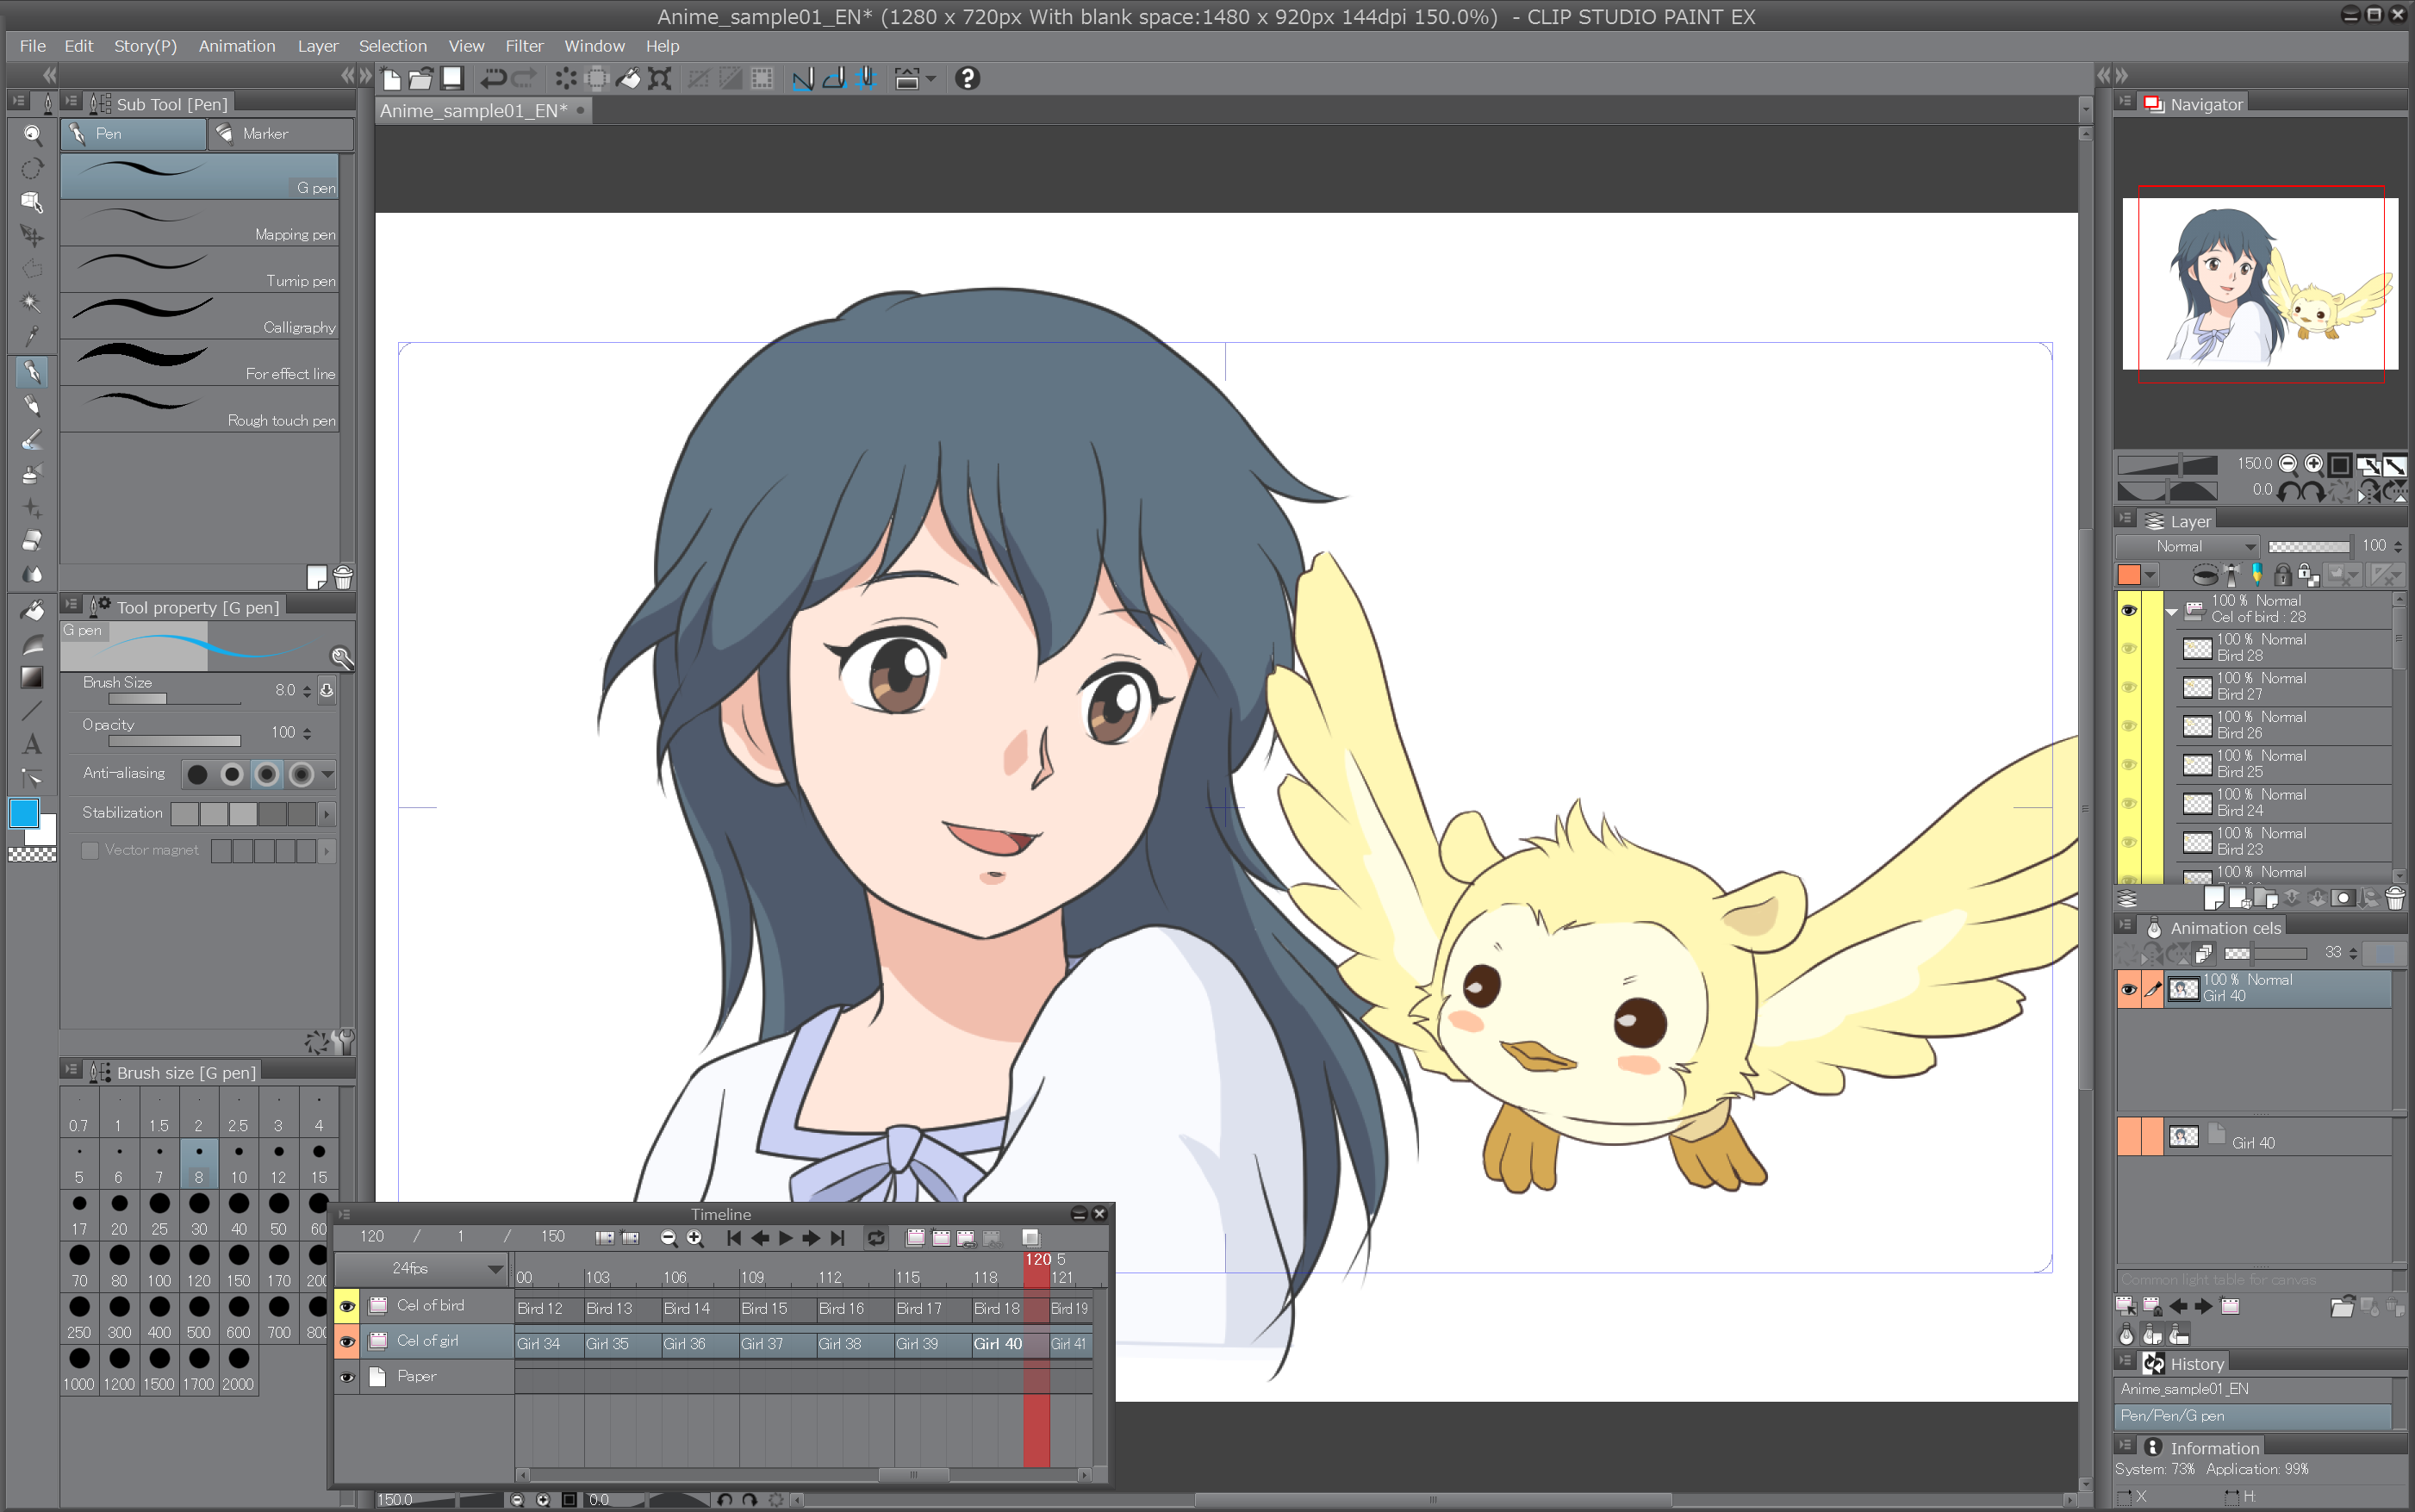This screenshot has width=2415, height=1512.
Task: Open the Animation menu
Action: click(236, 46)
